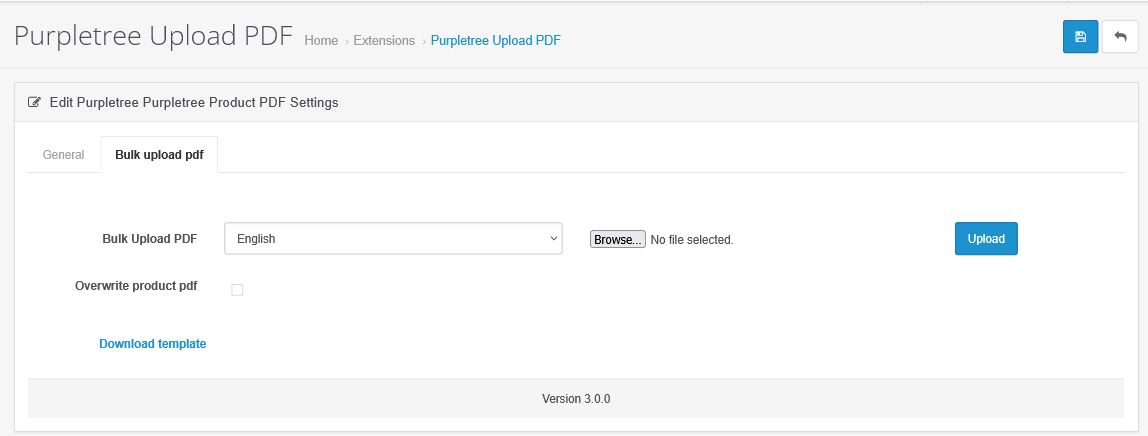Click the Edit Purpletree Product PDF Settings heading

point(194,102)
